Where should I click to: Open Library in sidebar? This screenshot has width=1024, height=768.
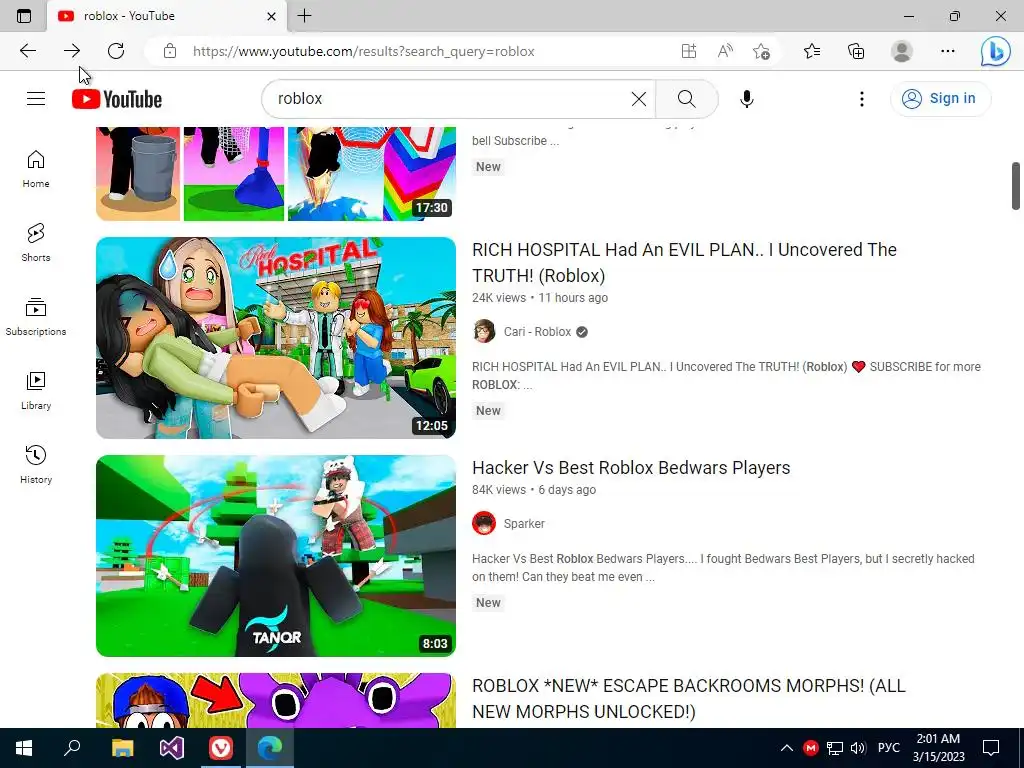click(x=36, y=391)
